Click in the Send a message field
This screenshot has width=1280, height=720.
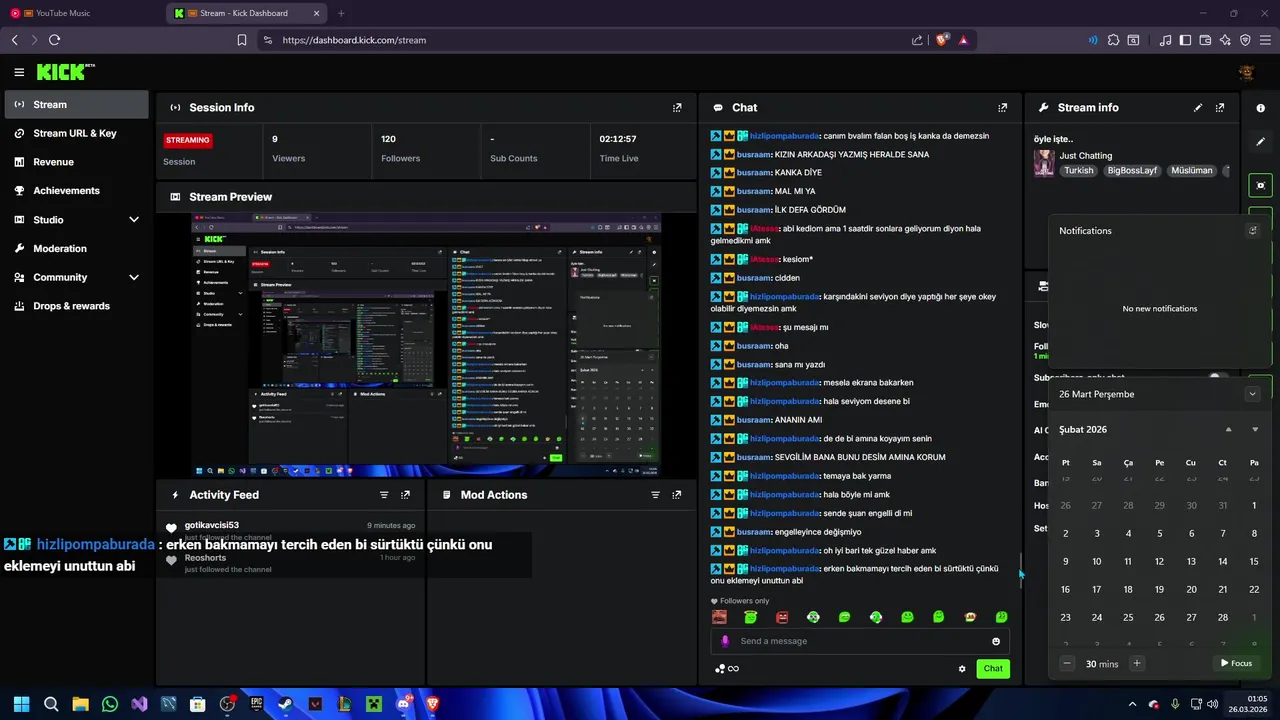tap(860, 641)
